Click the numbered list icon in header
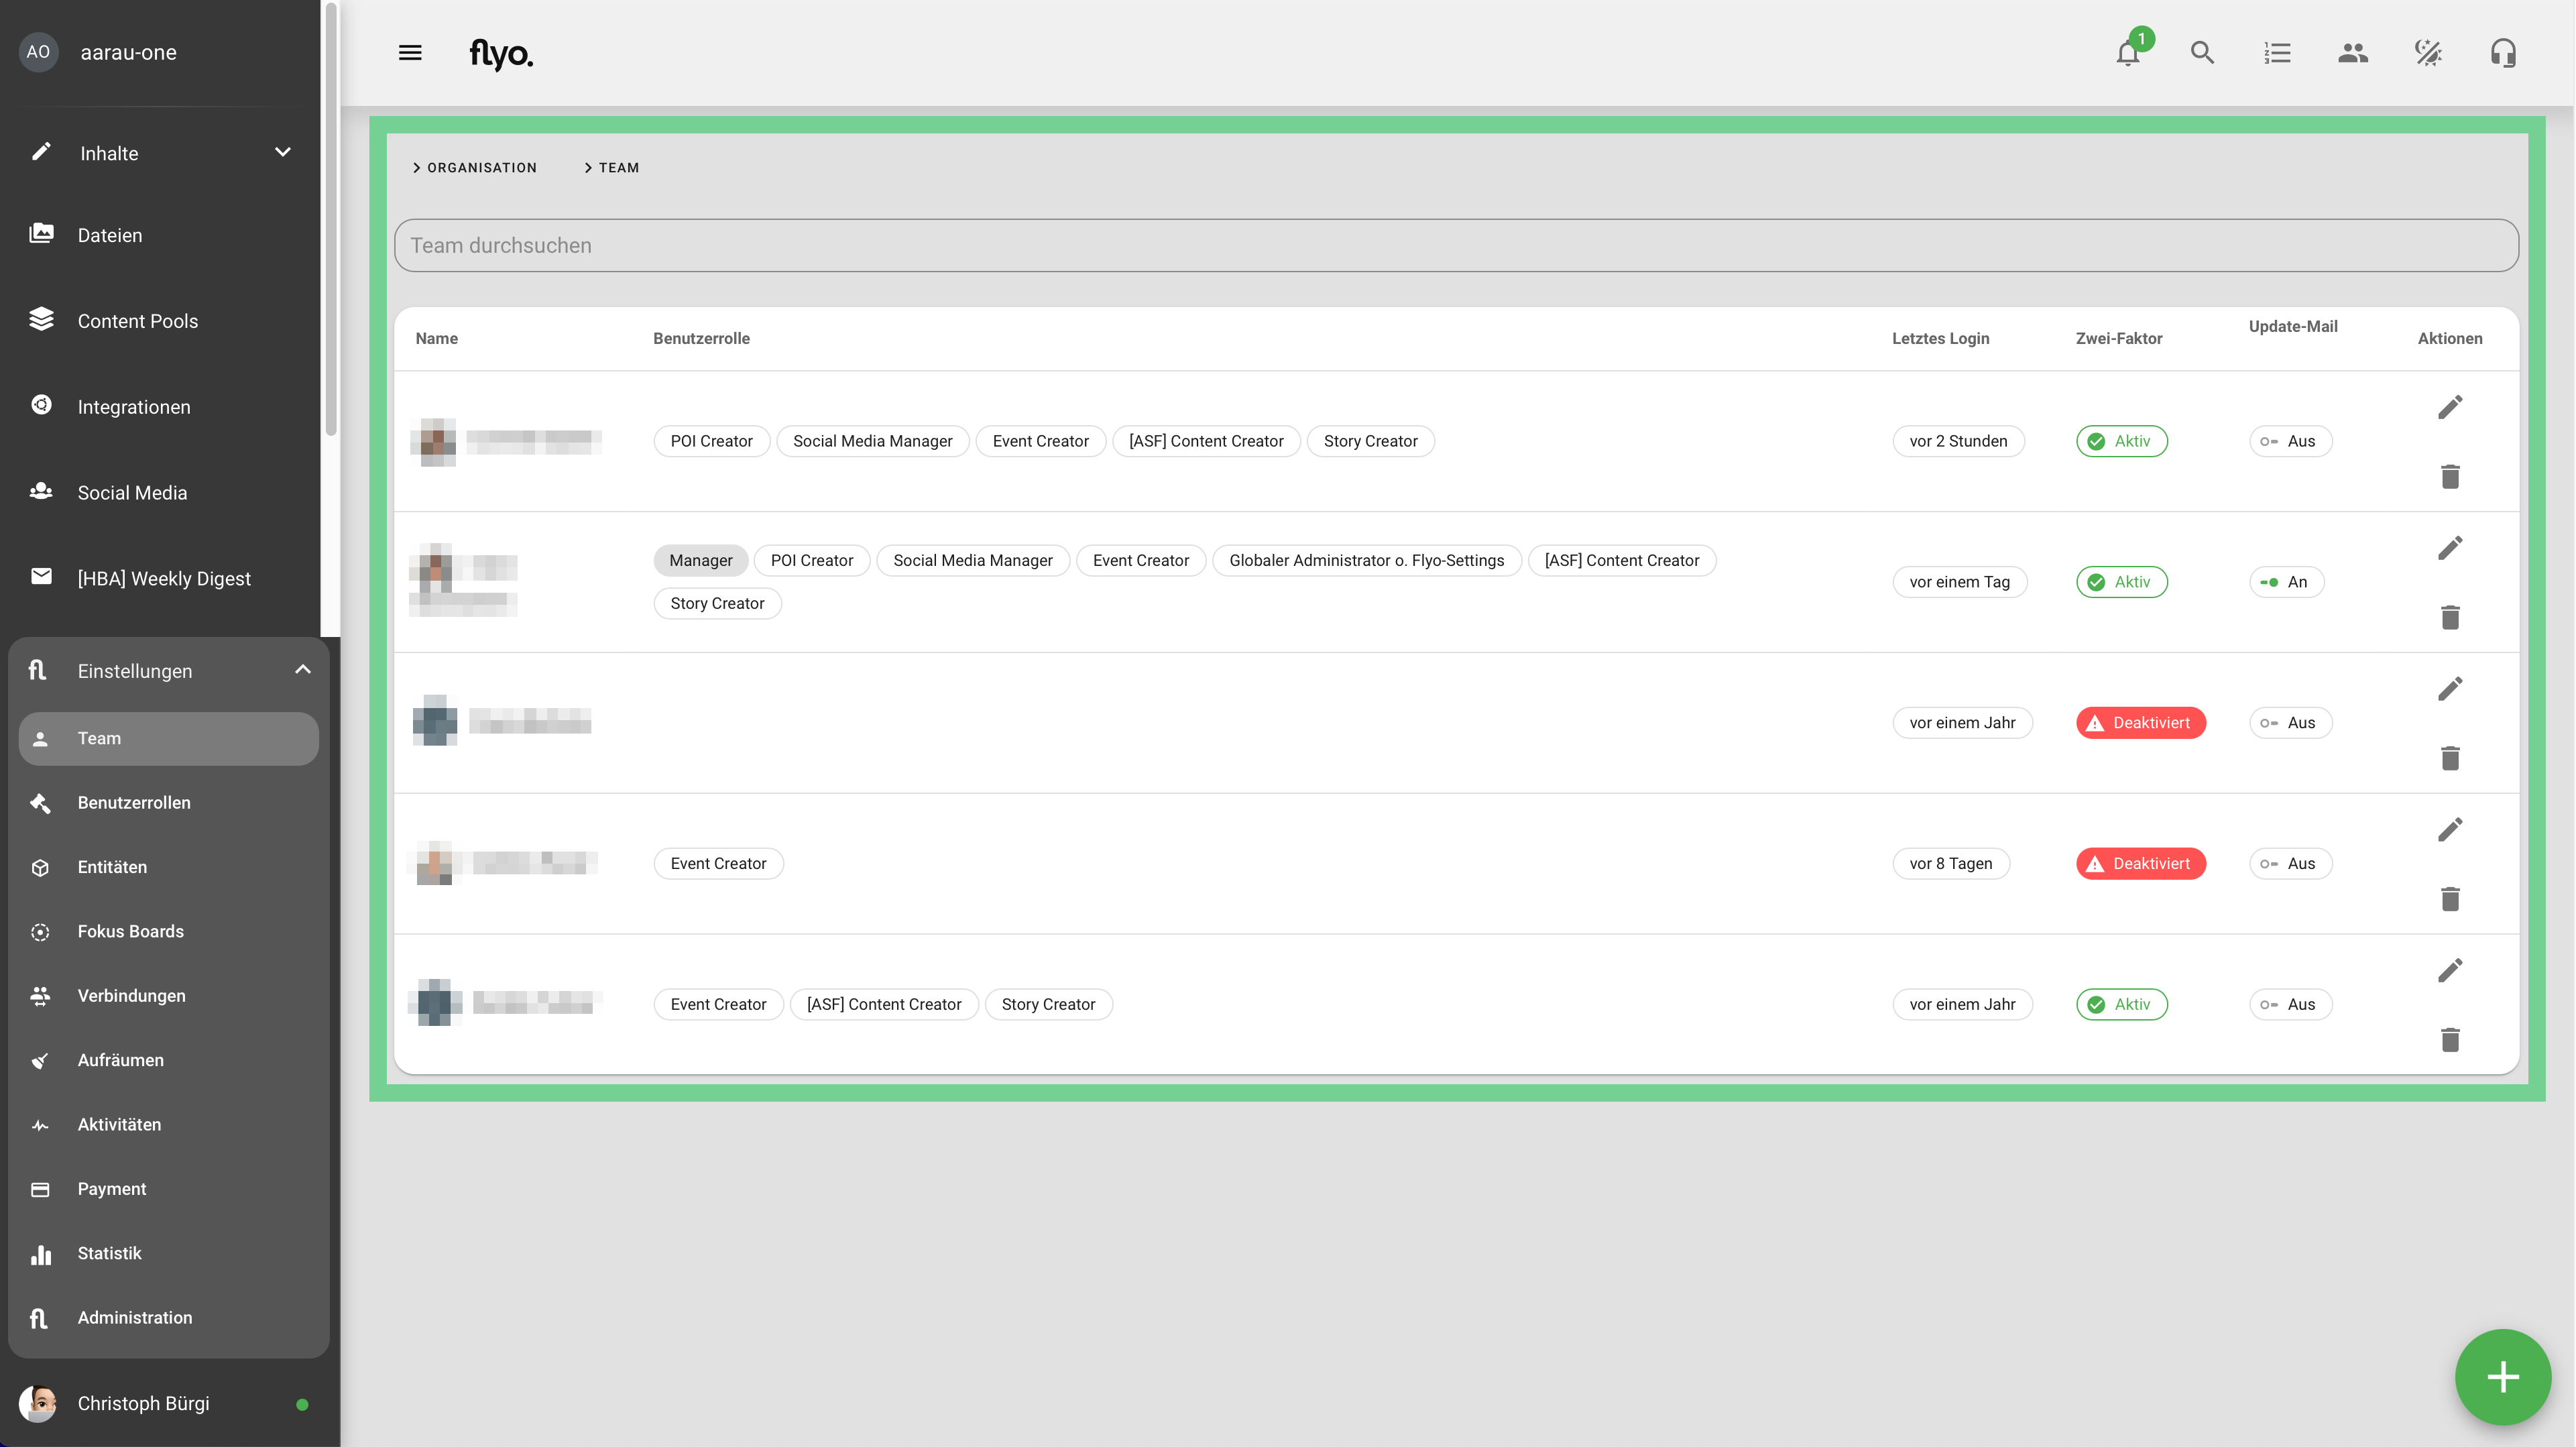 [2277, 53]
